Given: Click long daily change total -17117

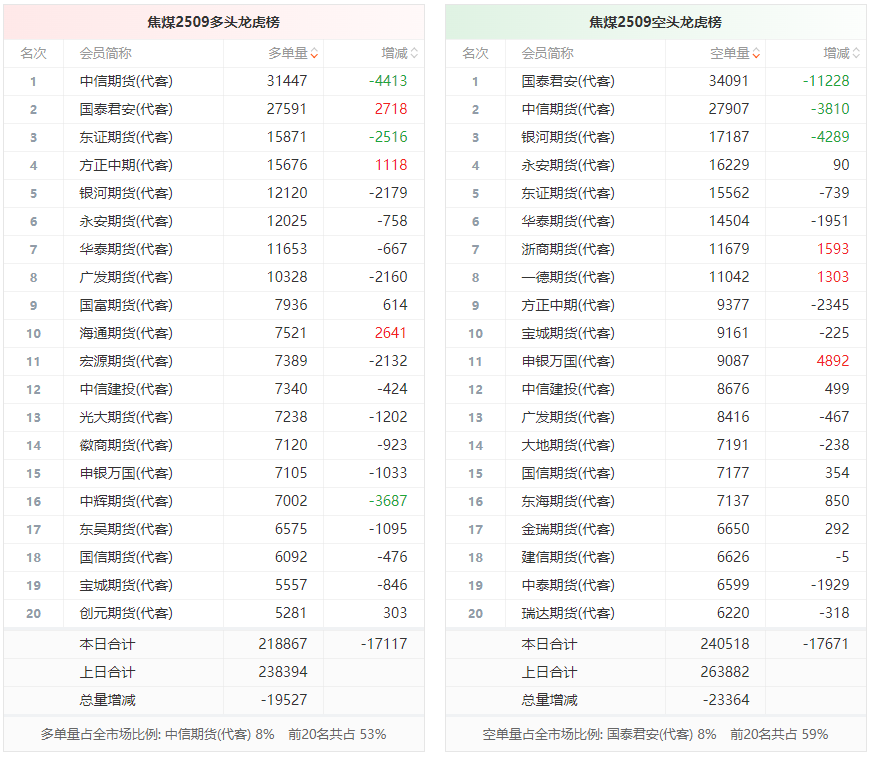Looking at the screenshot, I should pyautogui.click(x=384, y=644).
